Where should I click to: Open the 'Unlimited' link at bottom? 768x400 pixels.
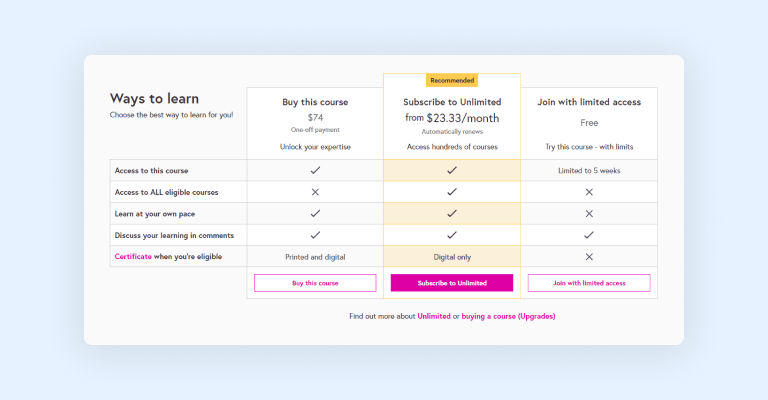pos(434,316)
